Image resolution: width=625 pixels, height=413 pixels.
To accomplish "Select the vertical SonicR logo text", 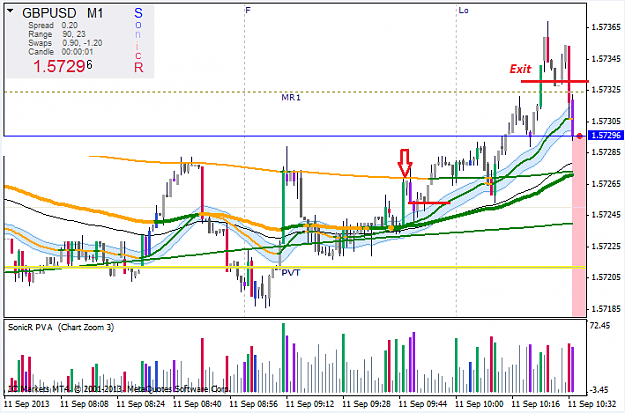I will point(138,40).
